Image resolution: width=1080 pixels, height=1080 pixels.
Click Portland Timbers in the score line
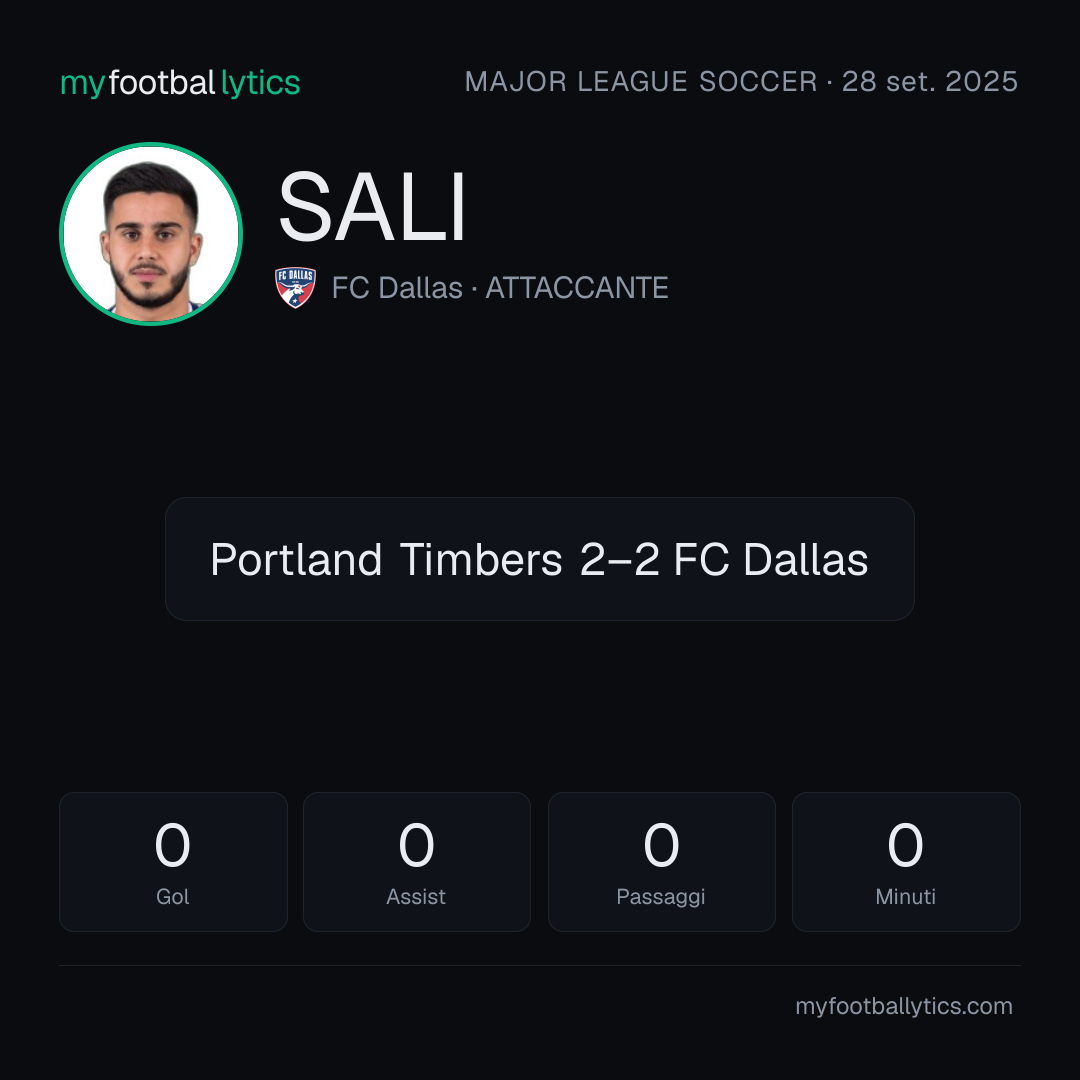click(x=386, y=559)
